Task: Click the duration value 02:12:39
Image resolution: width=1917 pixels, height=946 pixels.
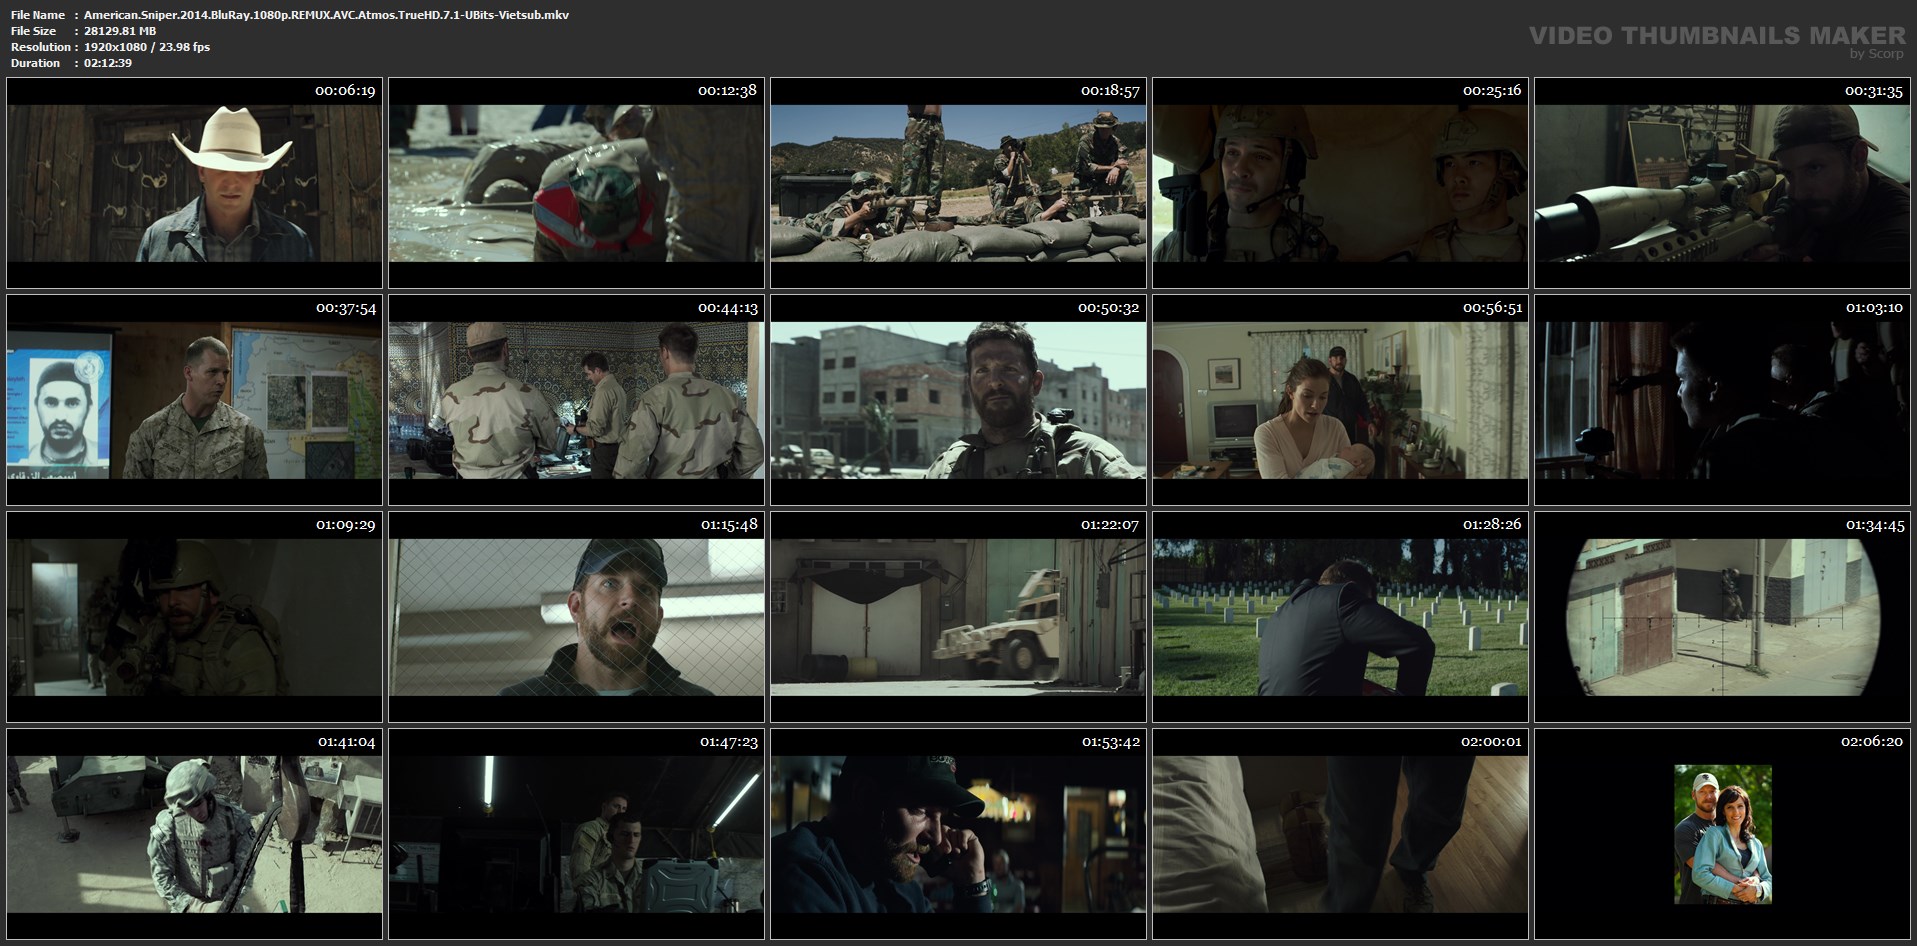Action: [108, 63]
